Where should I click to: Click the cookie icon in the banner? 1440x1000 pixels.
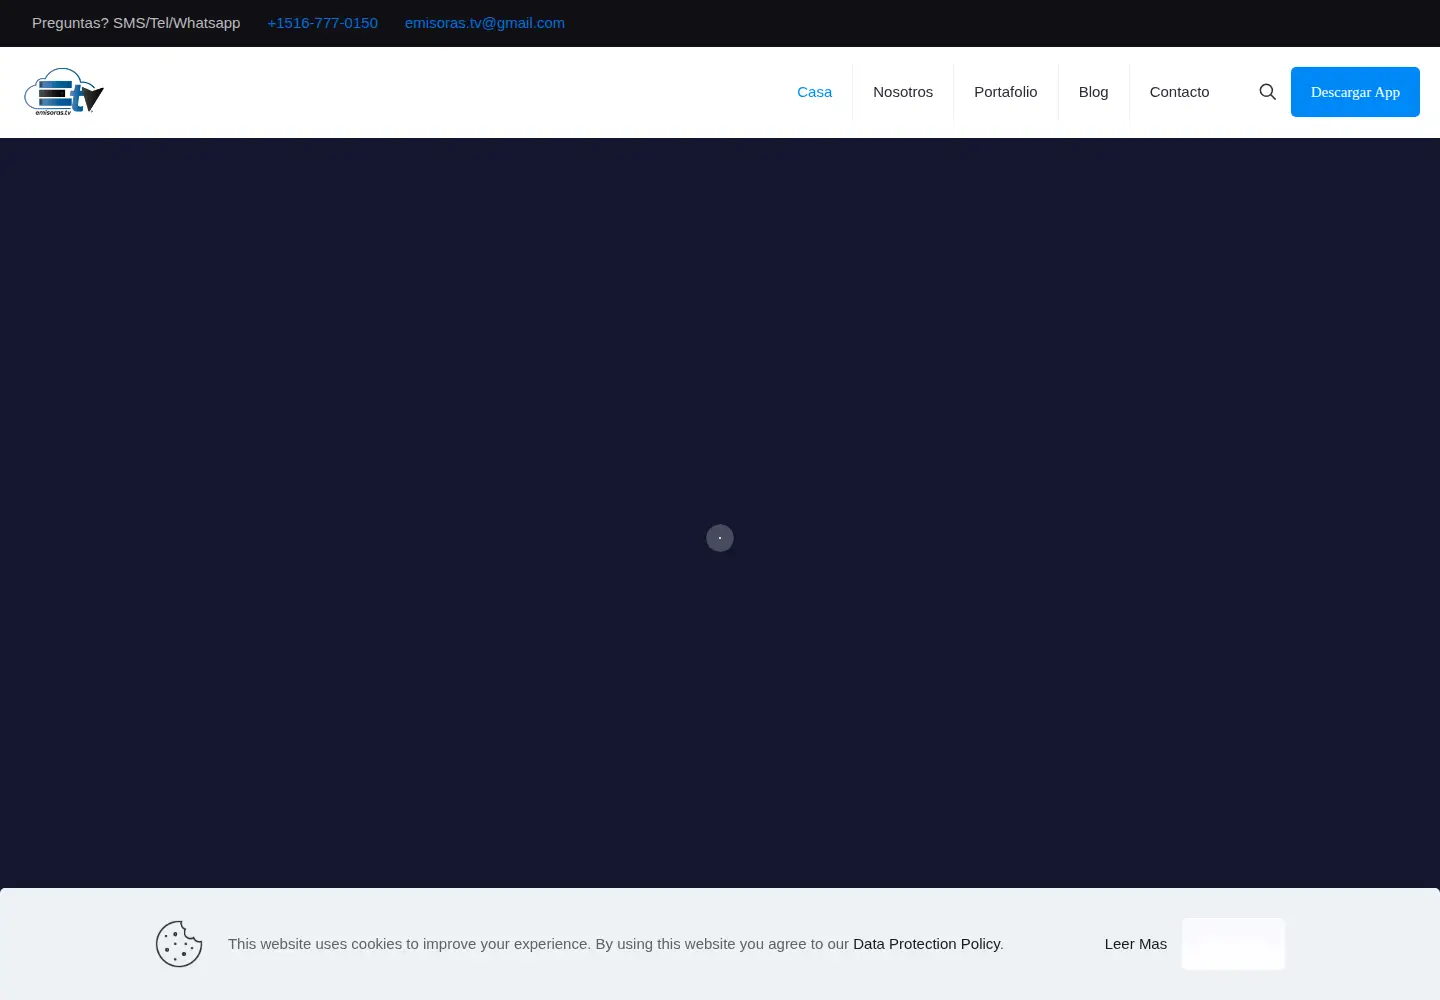pos(179,944)
